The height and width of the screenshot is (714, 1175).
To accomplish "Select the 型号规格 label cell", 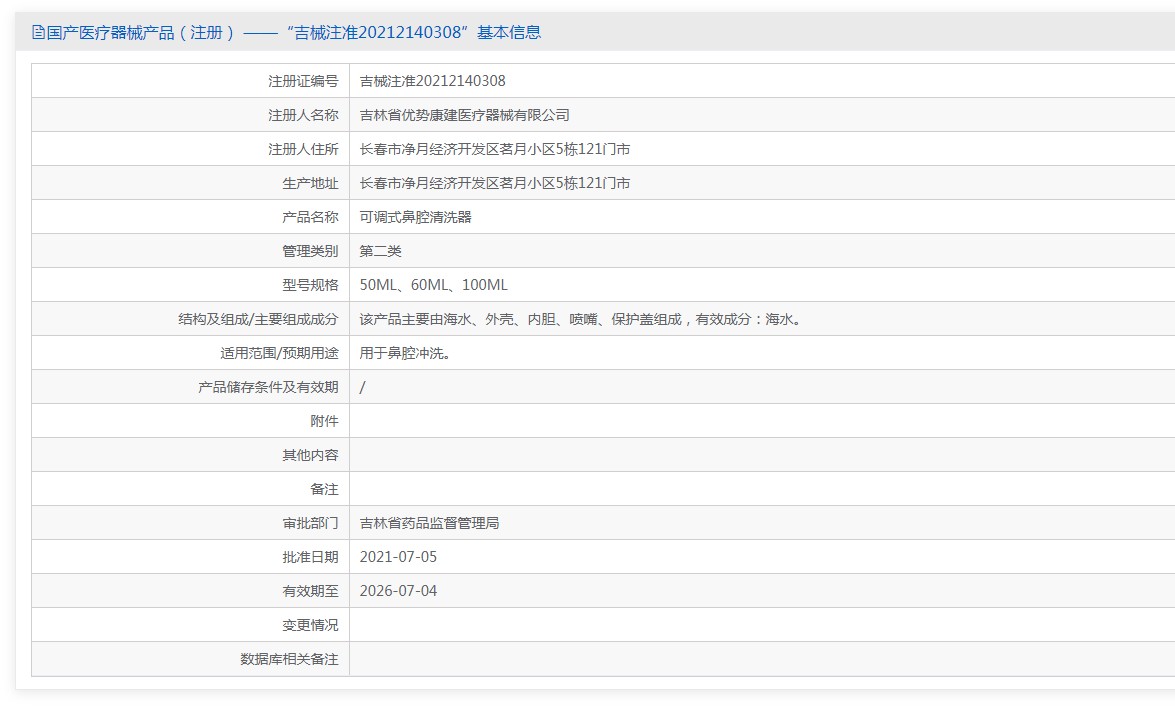I will point(190,285).
